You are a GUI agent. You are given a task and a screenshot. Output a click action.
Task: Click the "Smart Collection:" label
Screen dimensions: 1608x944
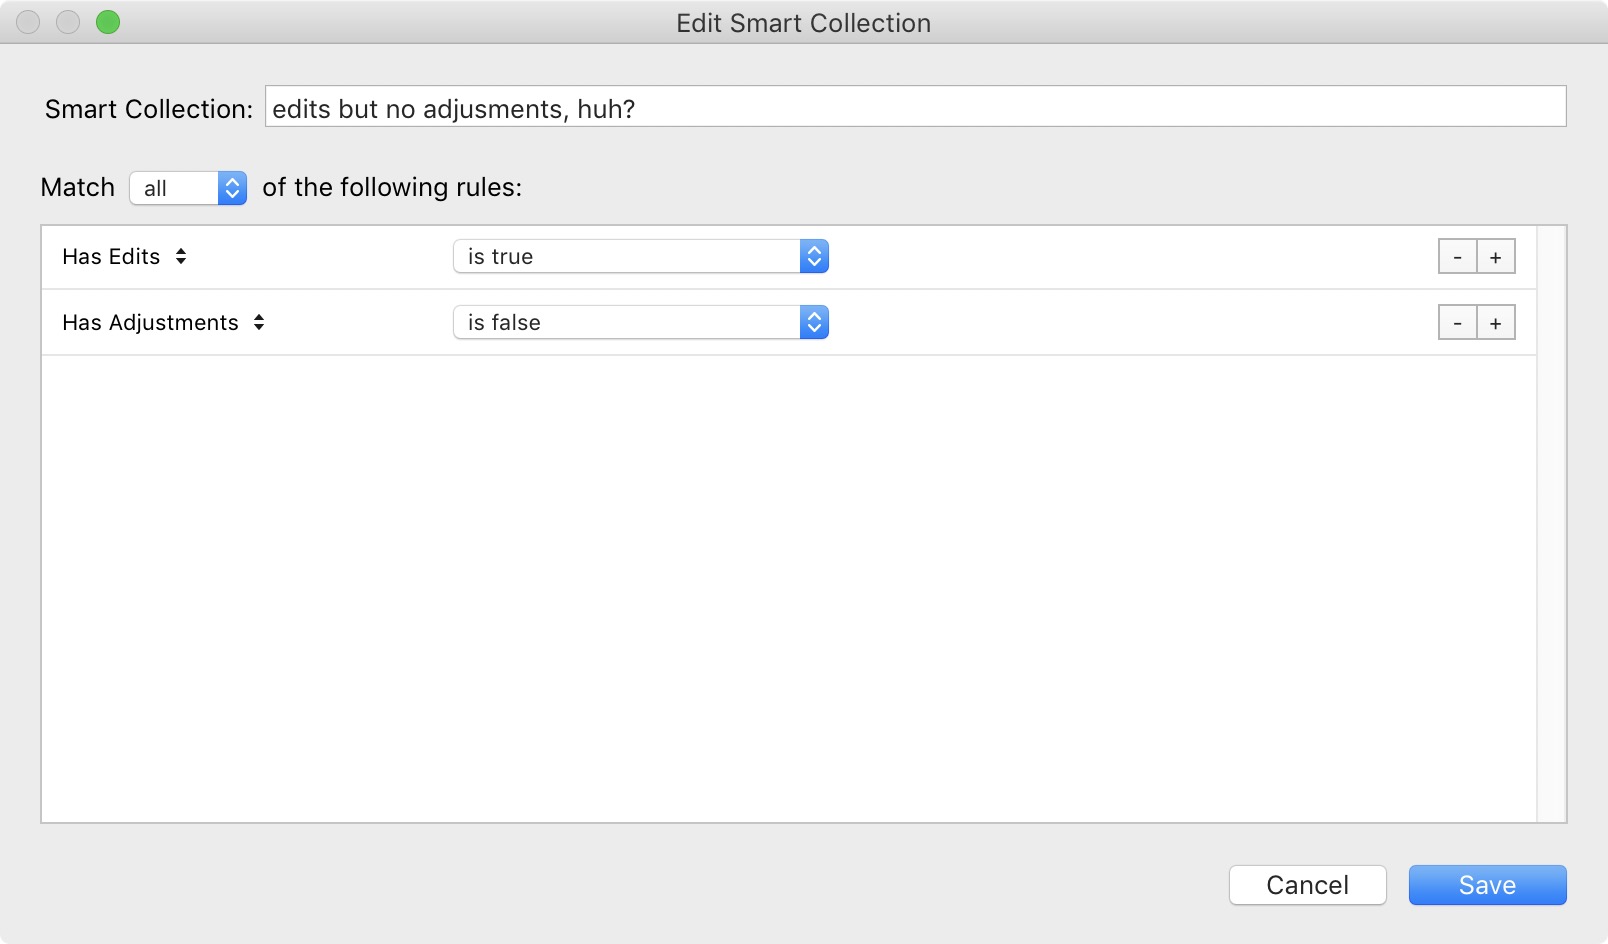[x=148, y=109]
